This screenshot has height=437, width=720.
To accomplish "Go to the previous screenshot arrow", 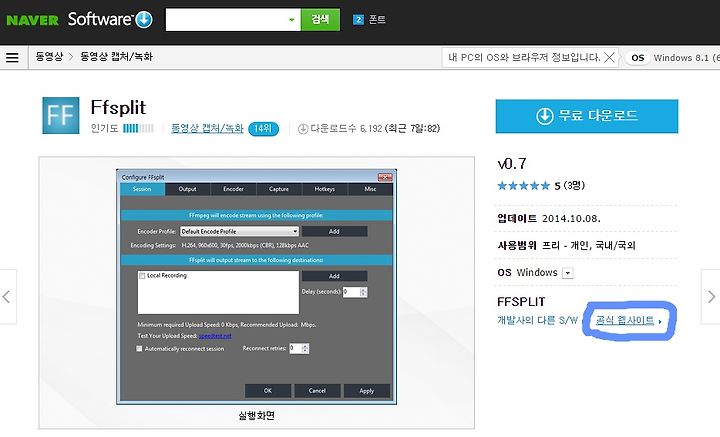I will coord(7,297).
